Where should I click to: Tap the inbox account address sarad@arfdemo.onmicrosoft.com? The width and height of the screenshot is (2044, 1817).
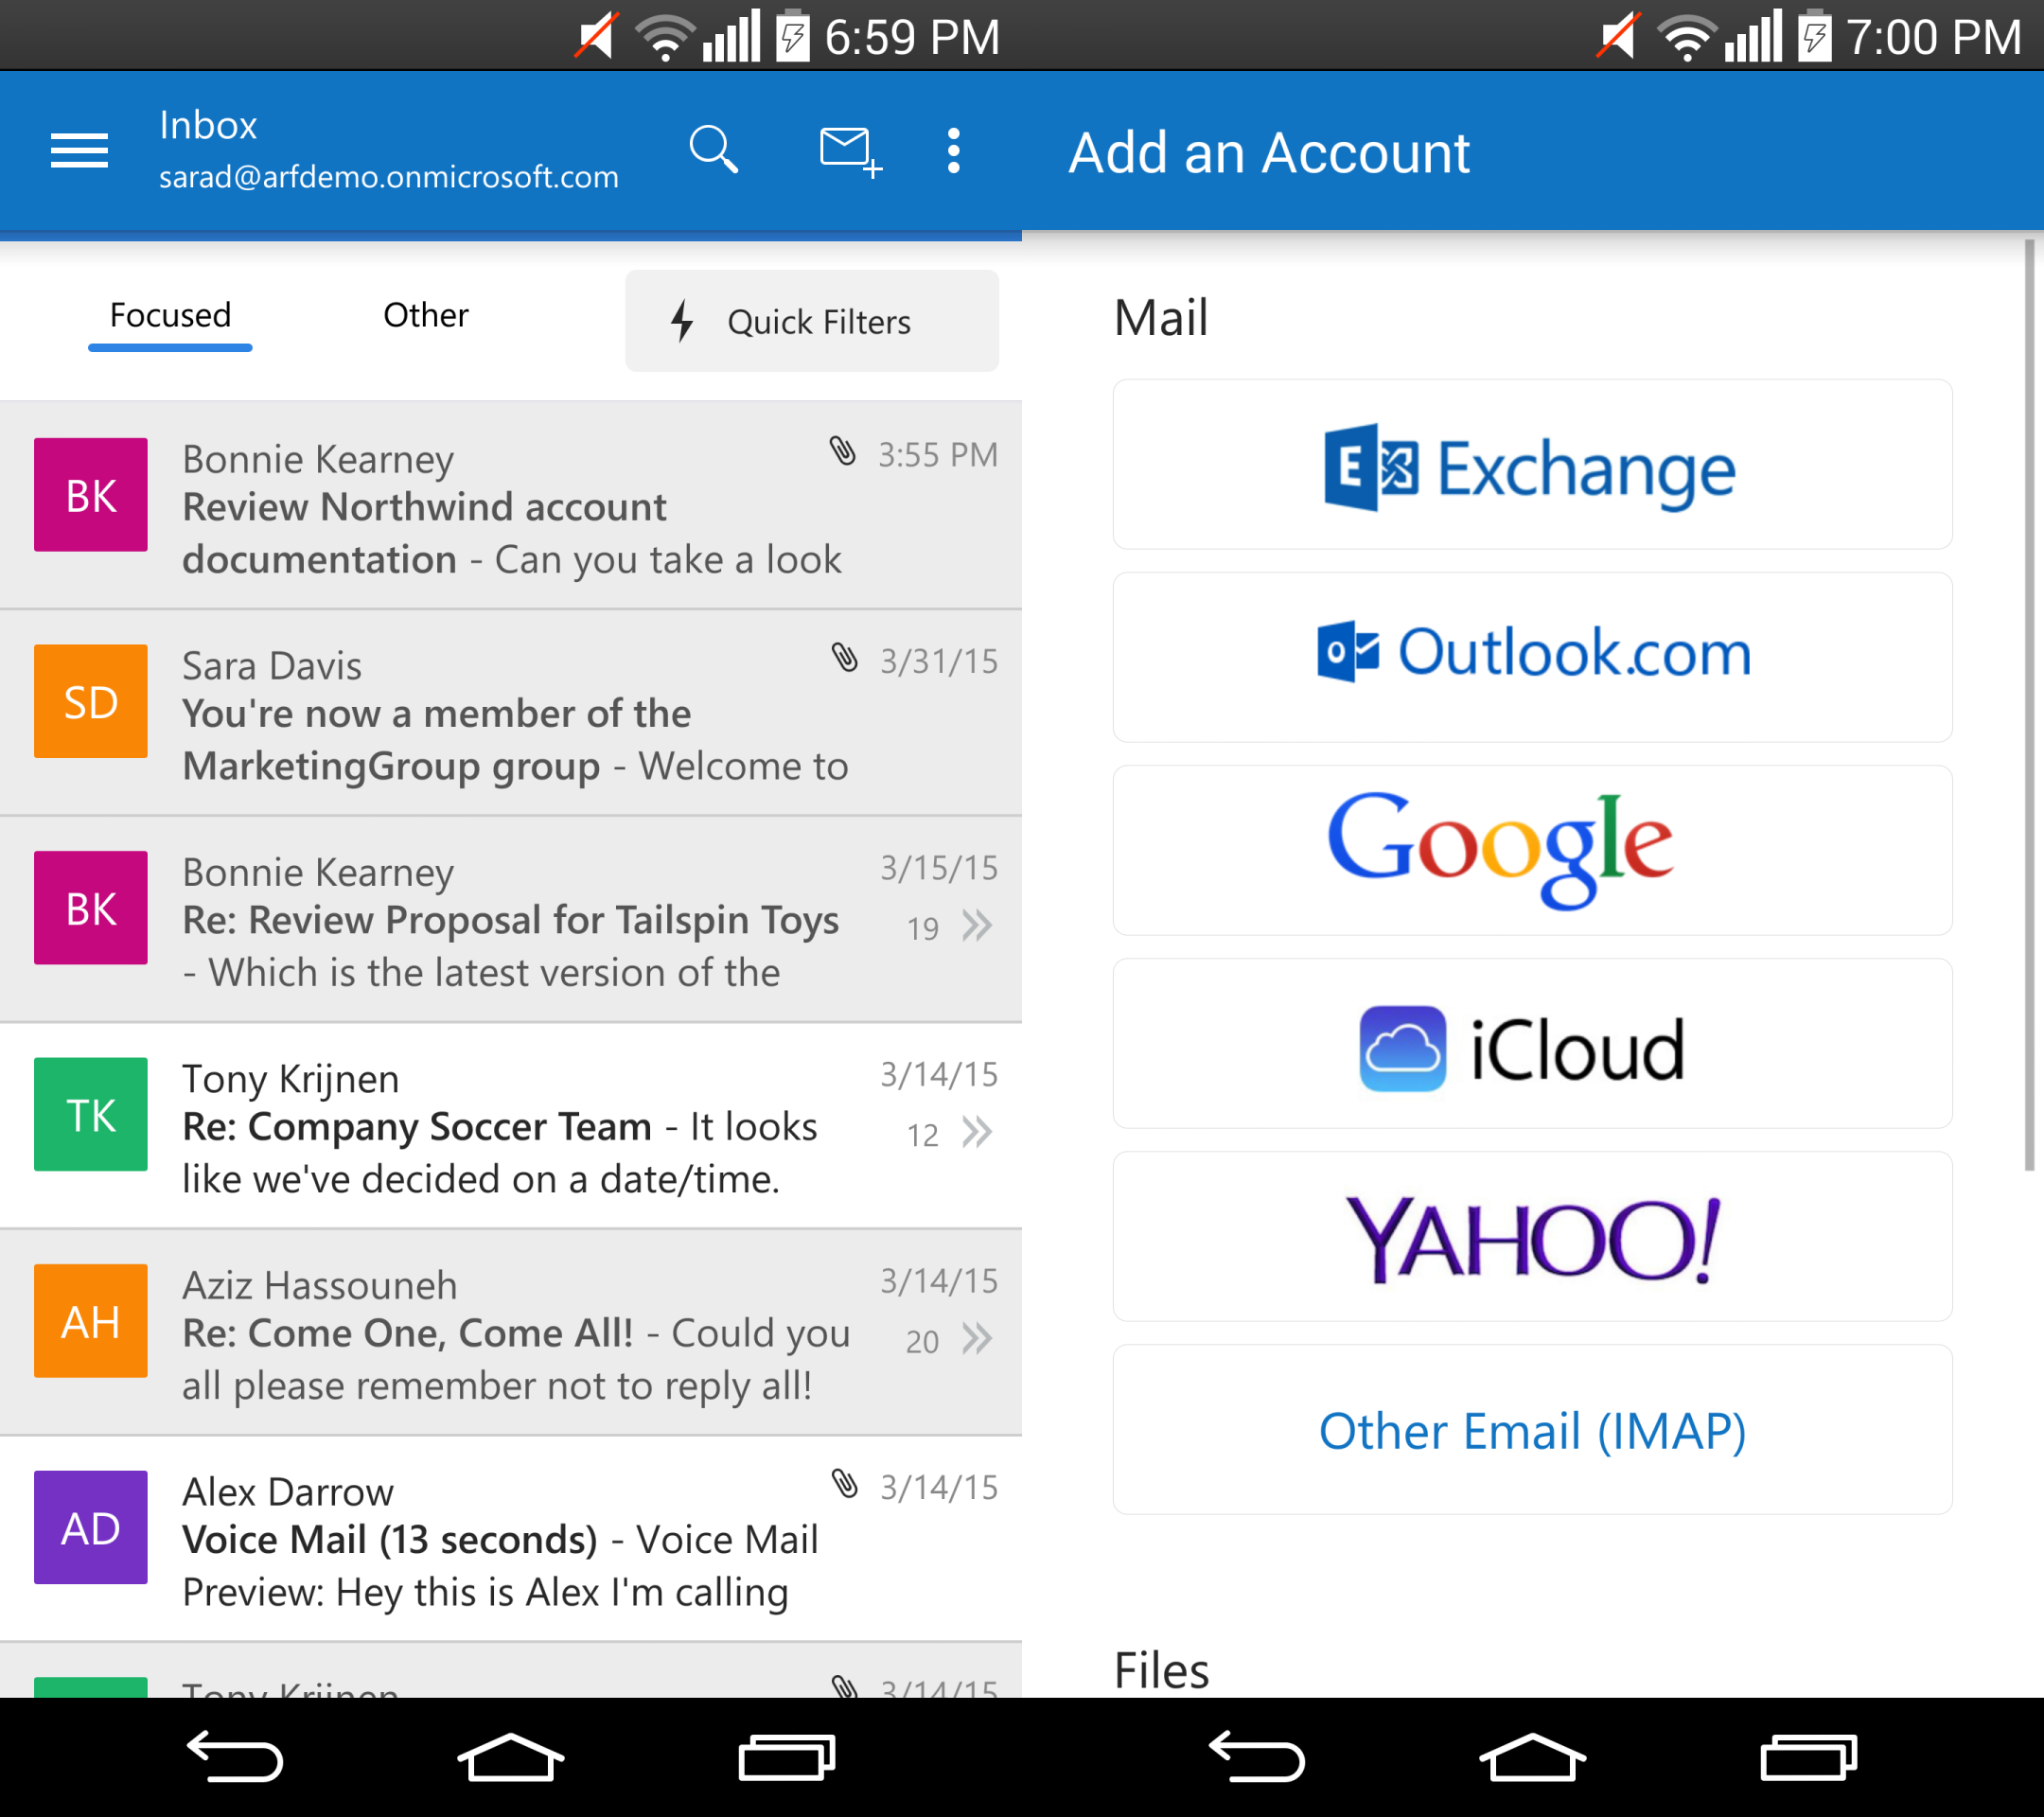point(389,177)
